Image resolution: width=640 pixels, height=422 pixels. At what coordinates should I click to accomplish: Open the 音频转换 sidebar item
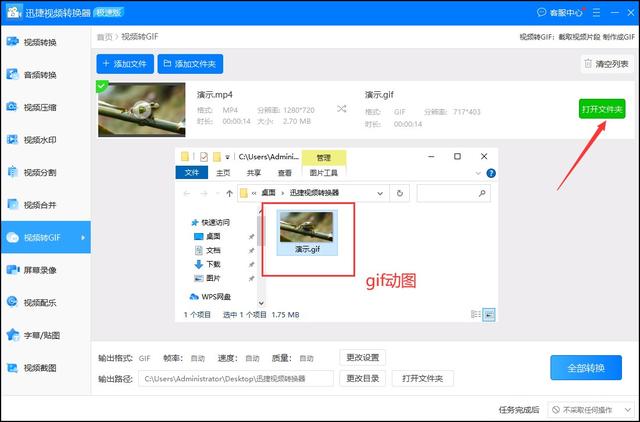pyautogui.click(x=45, y=75)
